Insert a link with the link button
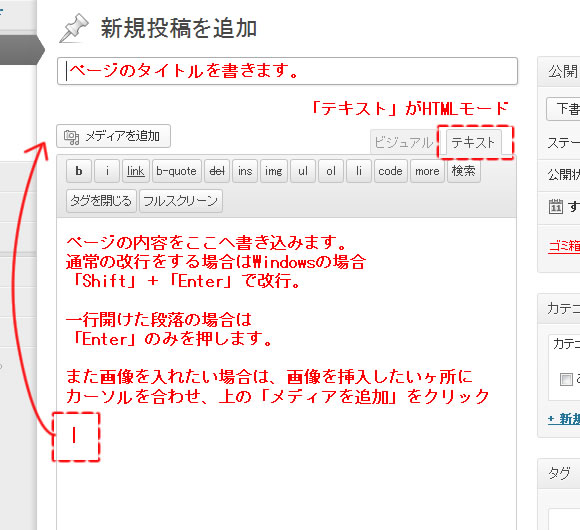The height and width of the screenshot is (530, 580). 136,171
